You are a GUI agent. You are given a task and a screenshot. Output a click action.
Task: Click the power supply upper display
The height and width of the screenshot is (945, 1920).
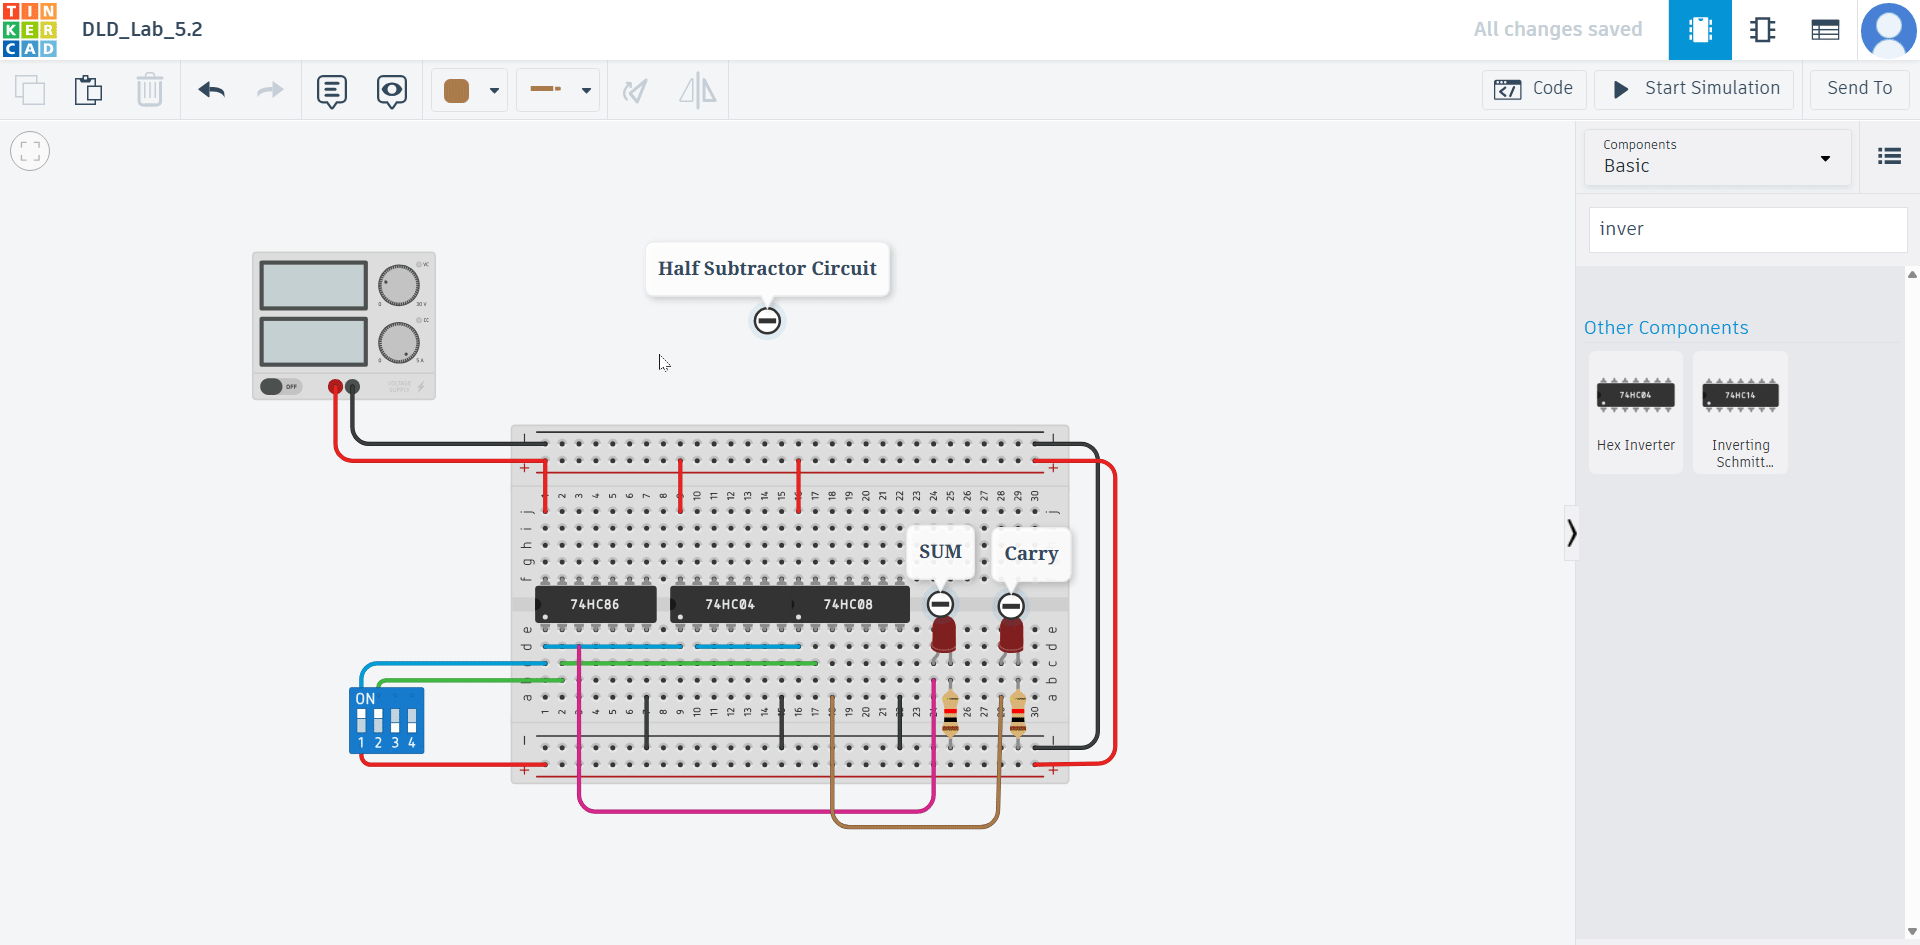click(314, 286)
